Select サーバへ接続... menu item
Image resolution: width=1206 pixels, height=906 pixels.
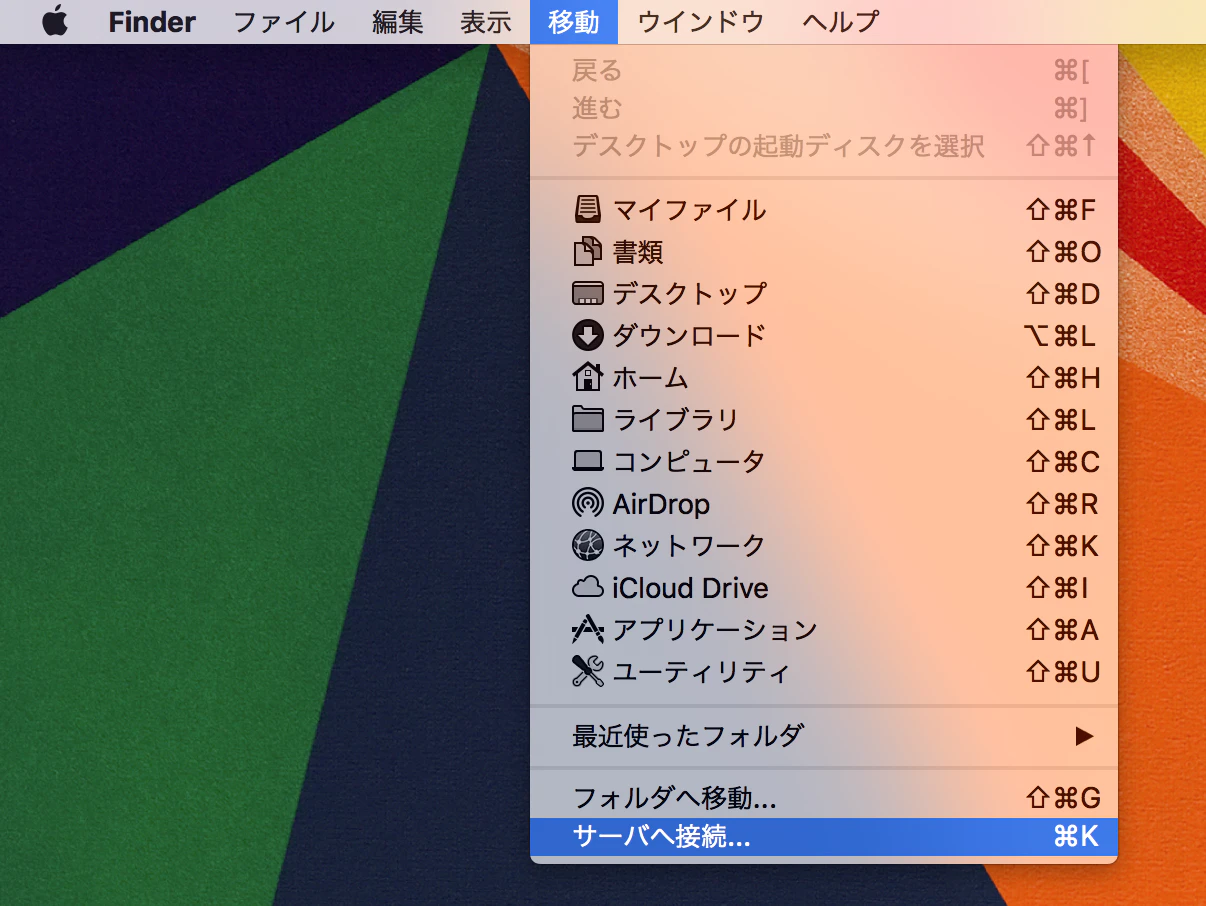pos(824,837)
